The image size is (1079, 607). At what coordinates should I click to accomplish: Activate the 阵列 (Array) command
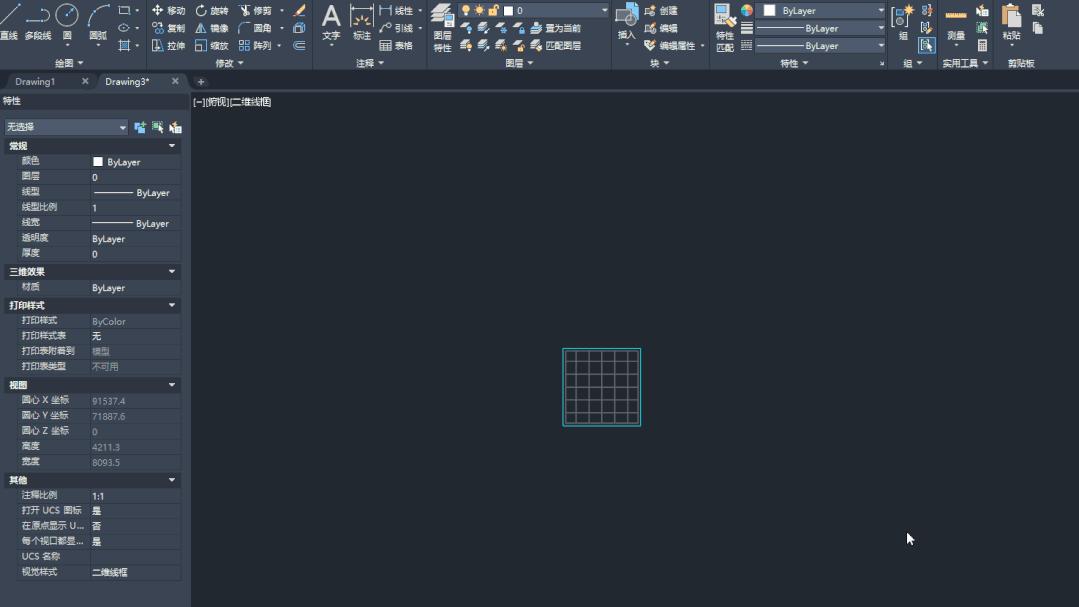point(255,45)
